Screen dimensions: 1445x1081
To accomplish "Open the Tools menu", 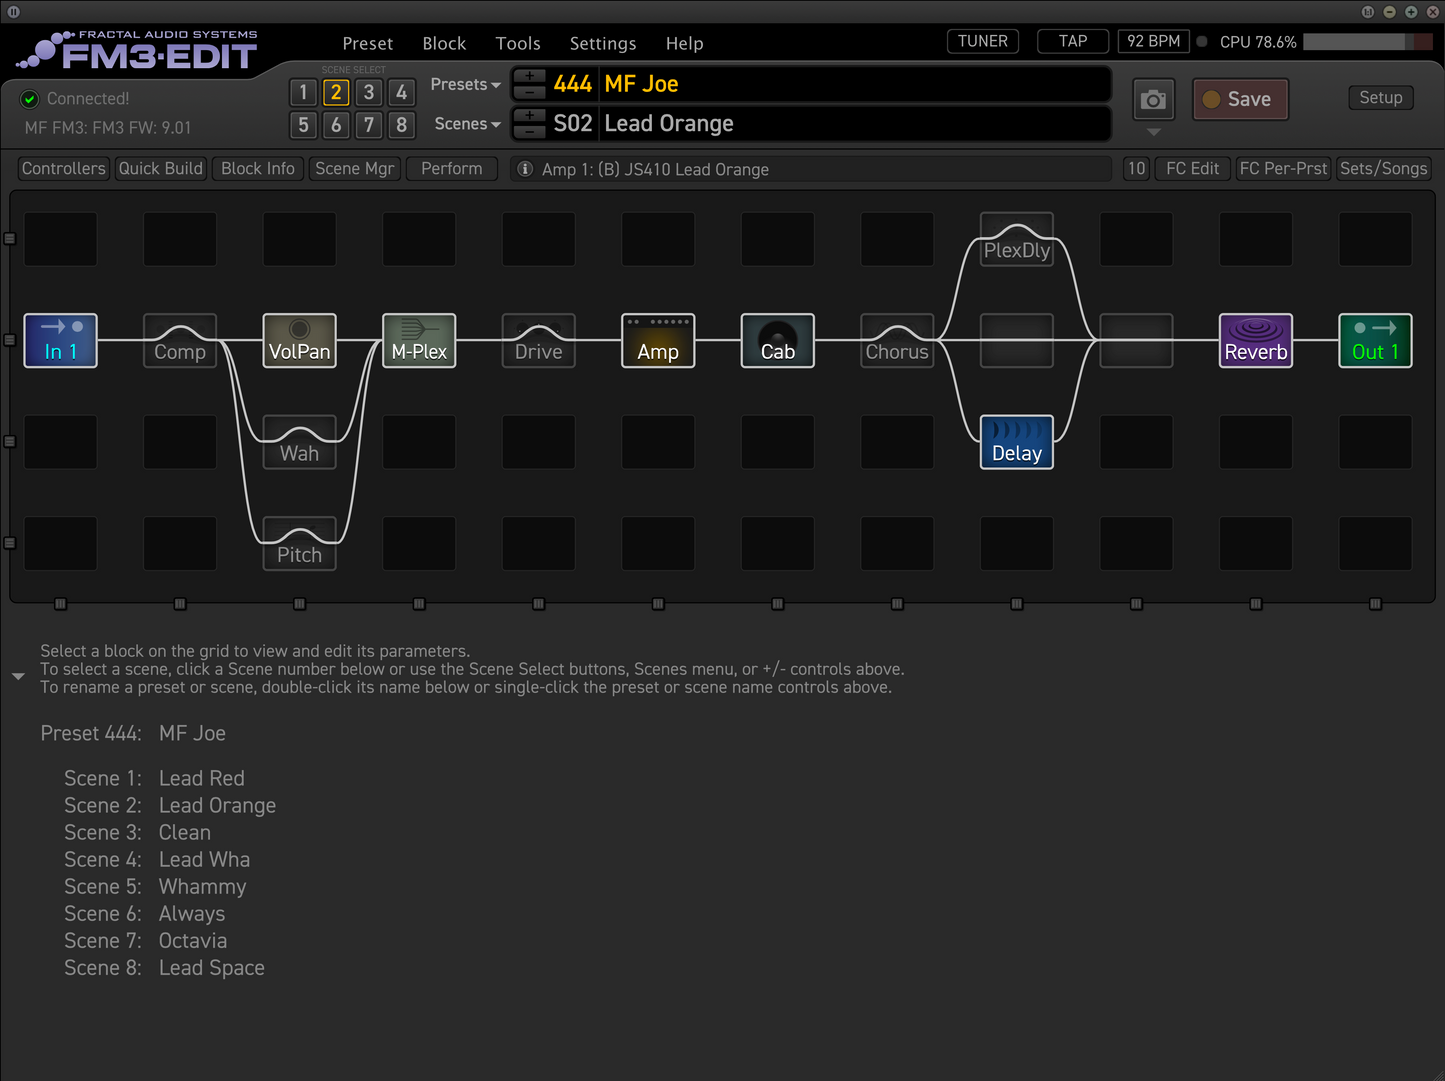I will [517, 43].
